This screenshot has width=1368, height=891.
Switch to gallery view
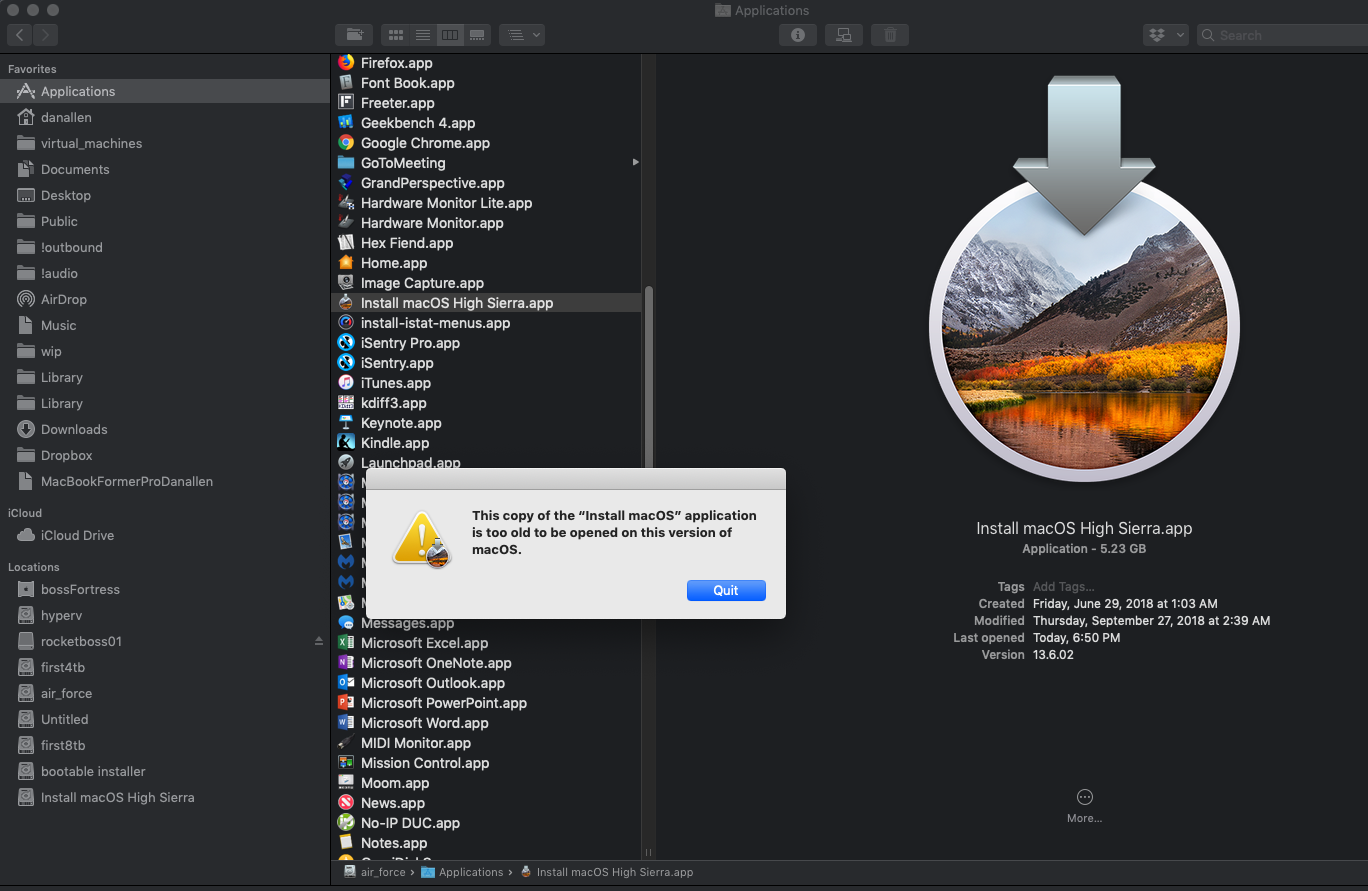click(477, 35)
